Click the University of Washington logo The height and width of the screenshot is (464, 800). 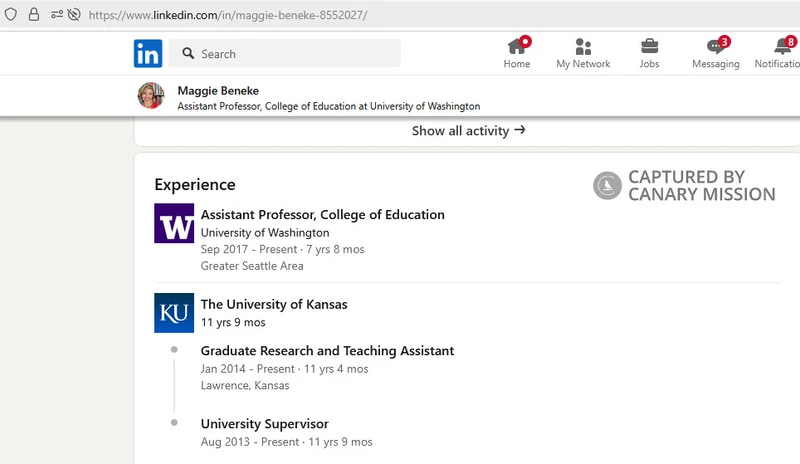174,223
